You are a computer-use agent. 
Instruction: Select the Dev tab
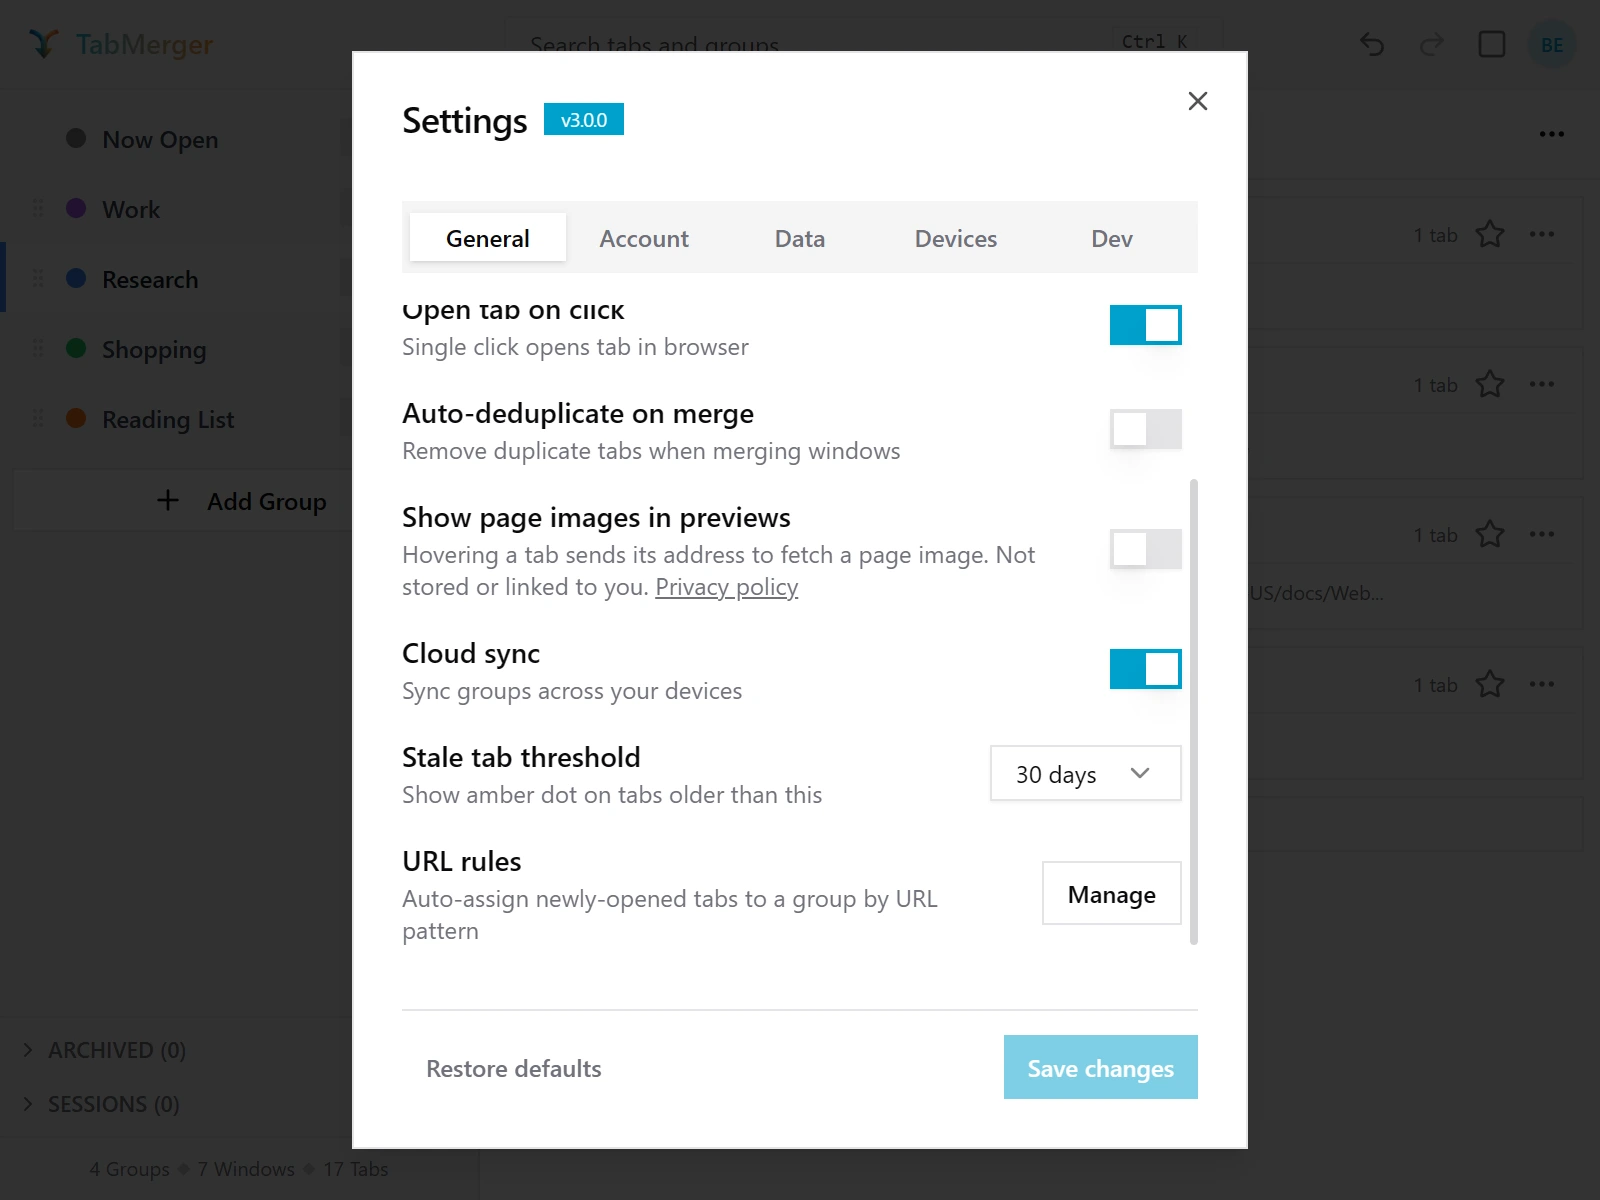coord(1112,238)
